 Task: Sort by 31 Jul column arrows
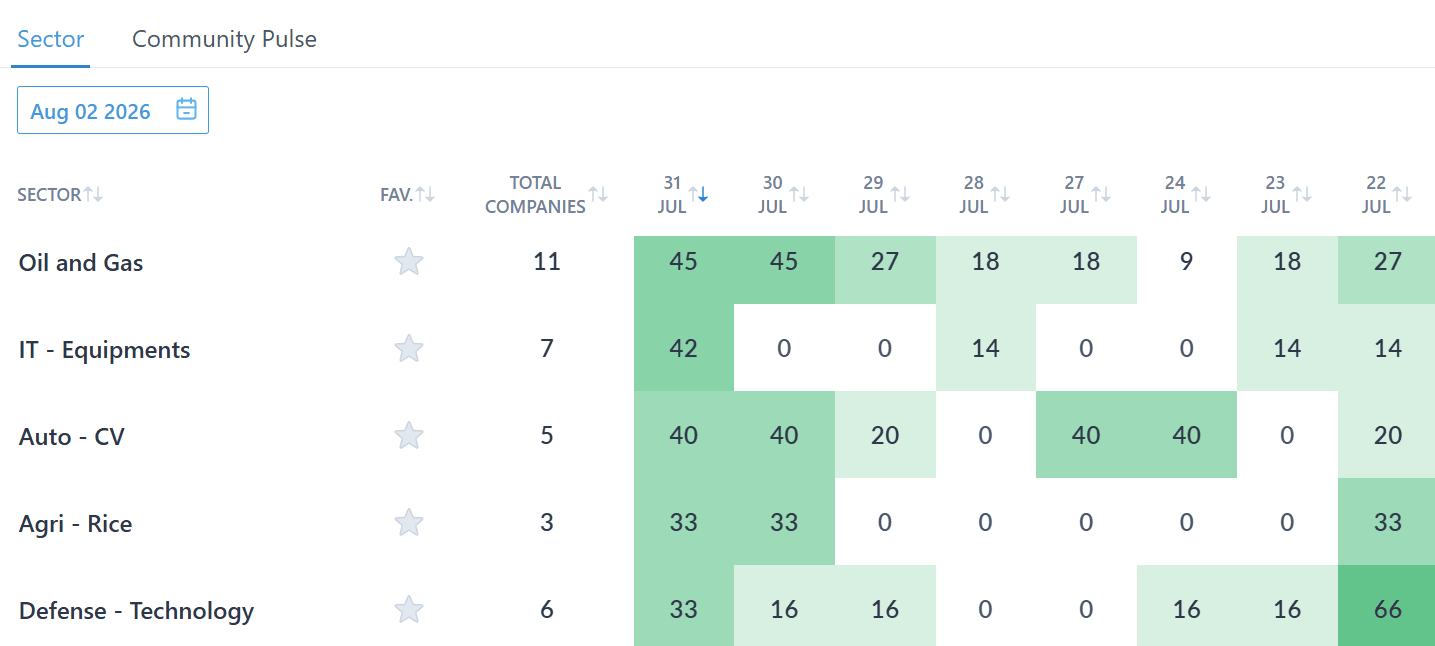(x=698, y=194)
